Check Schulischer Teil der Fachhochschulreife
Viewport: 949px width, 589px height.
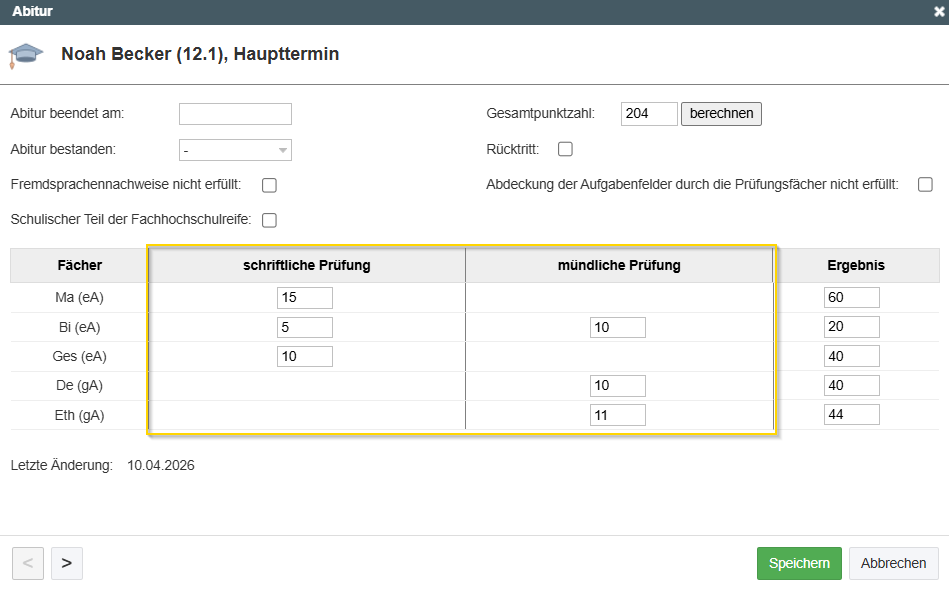[269, 220]
